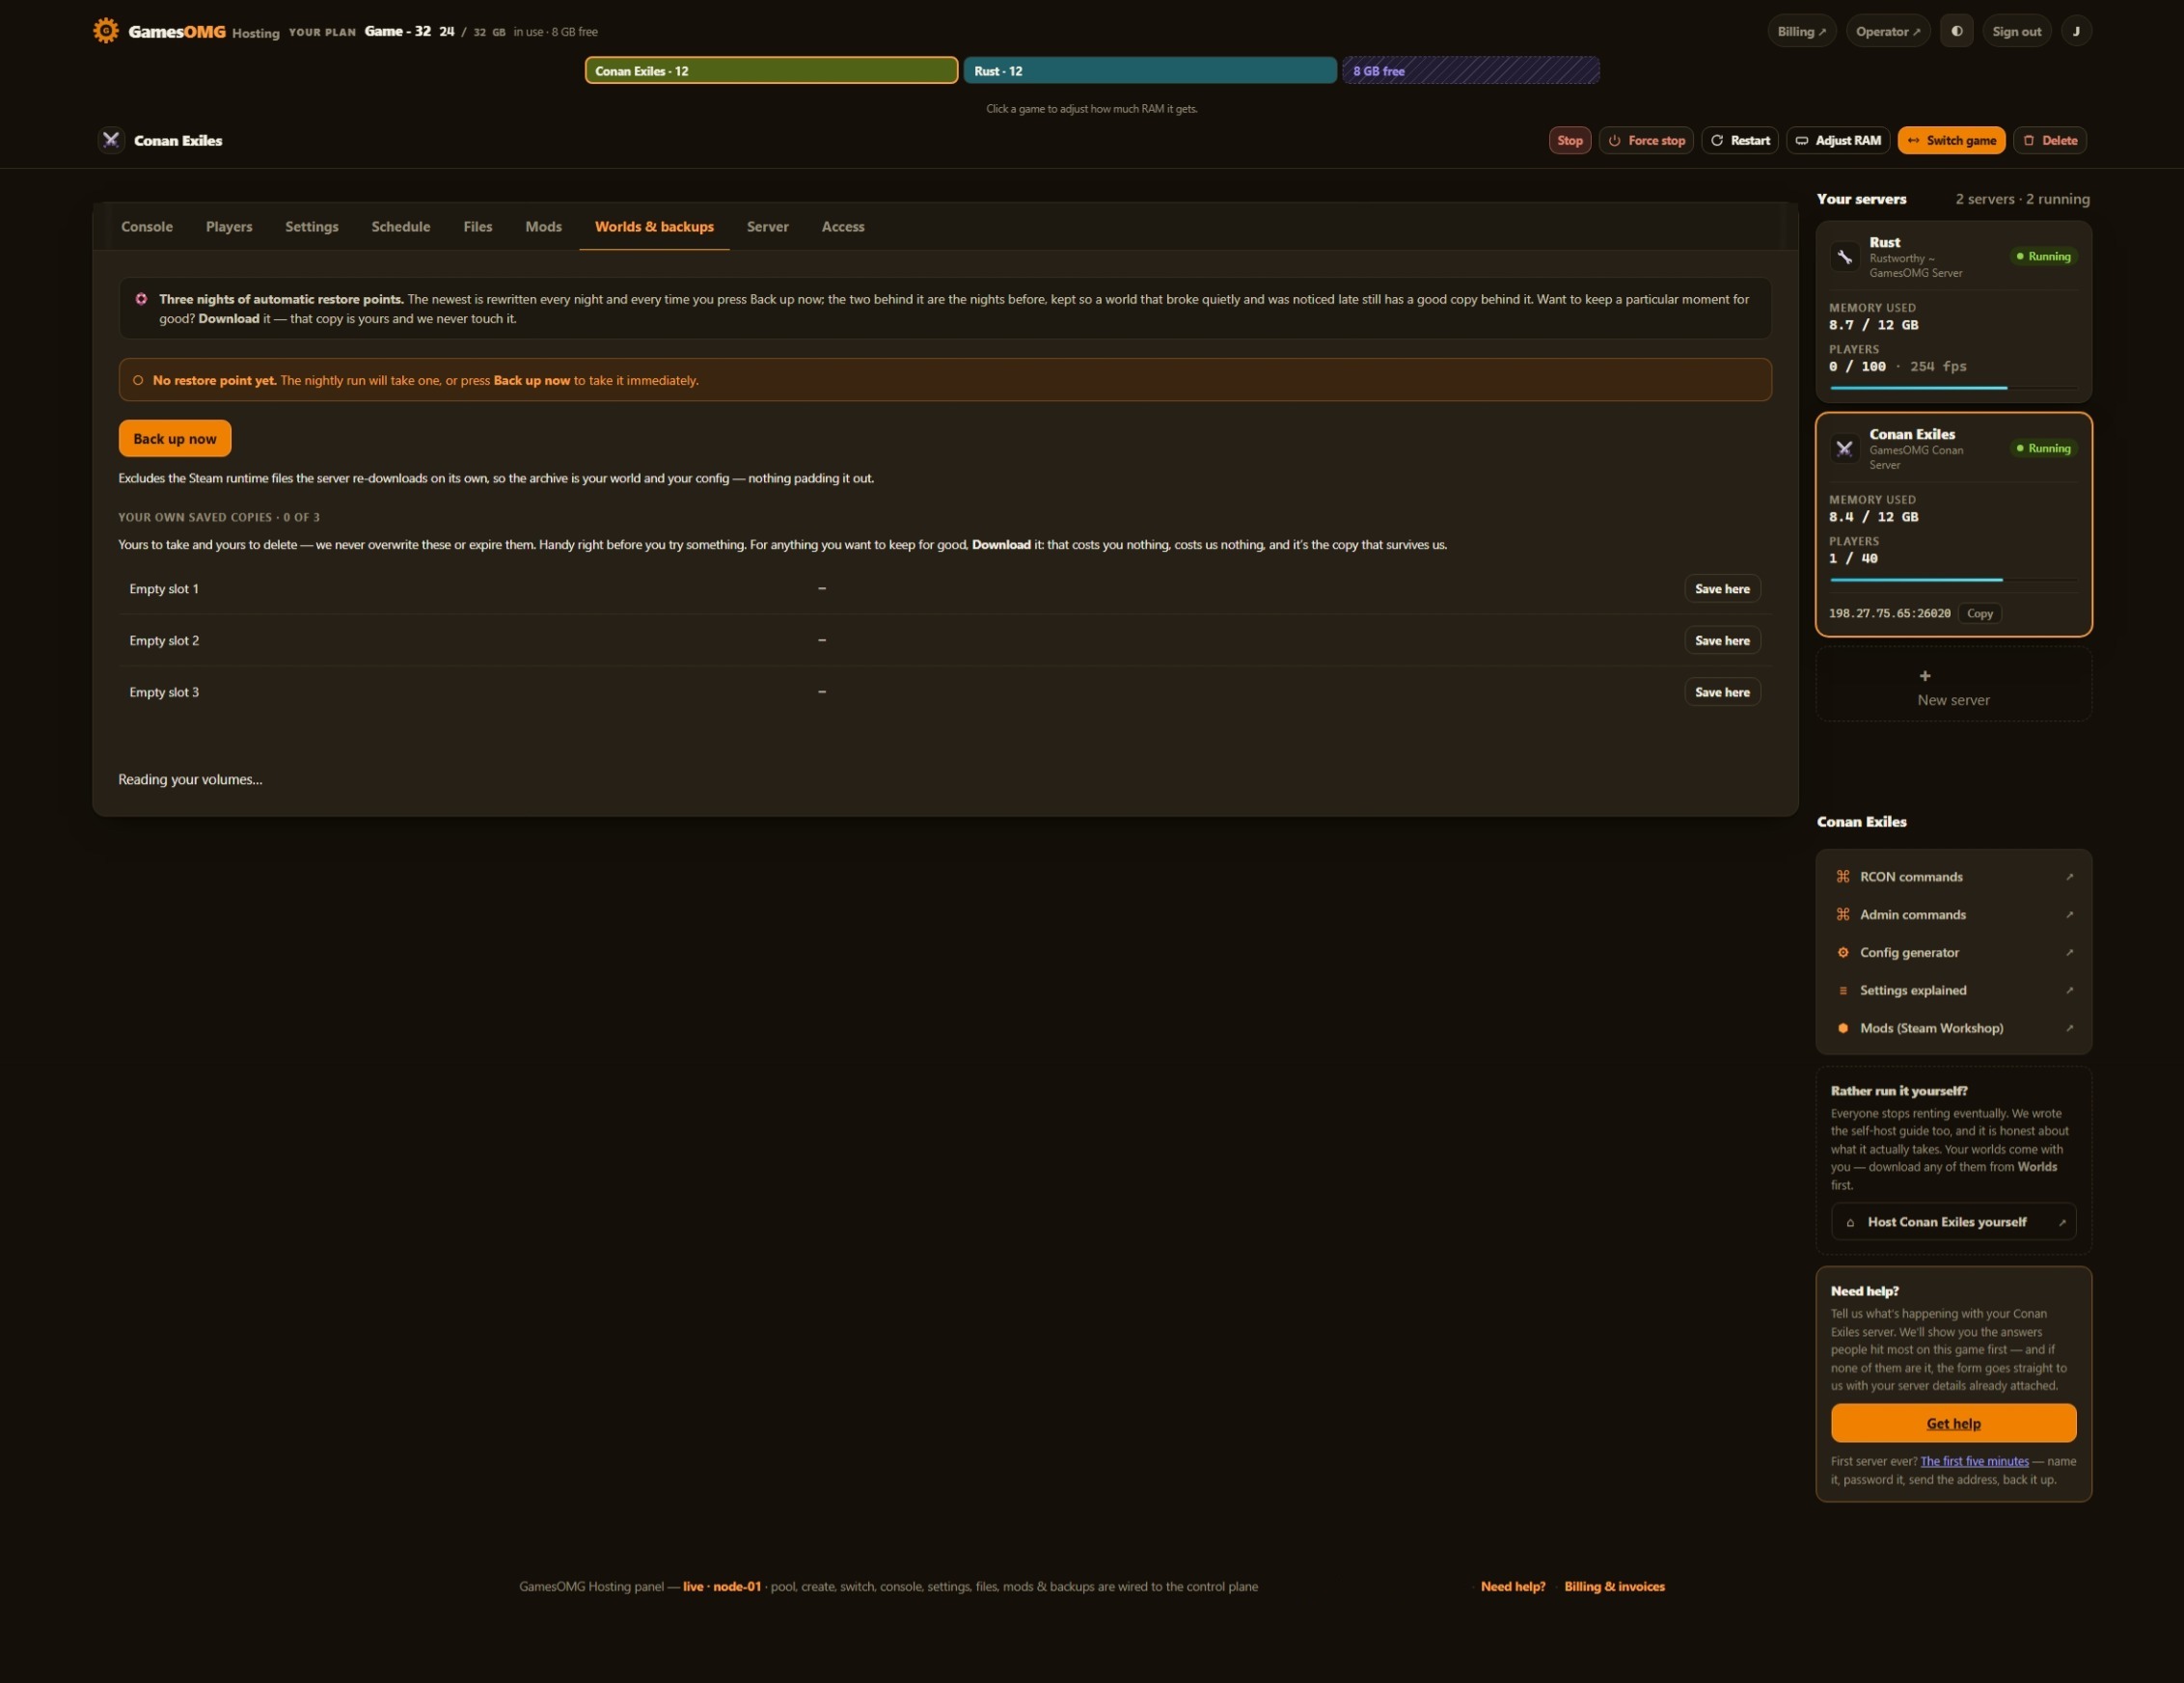Click the Conan Exiles crossed-swords header icon

(111, 140)
